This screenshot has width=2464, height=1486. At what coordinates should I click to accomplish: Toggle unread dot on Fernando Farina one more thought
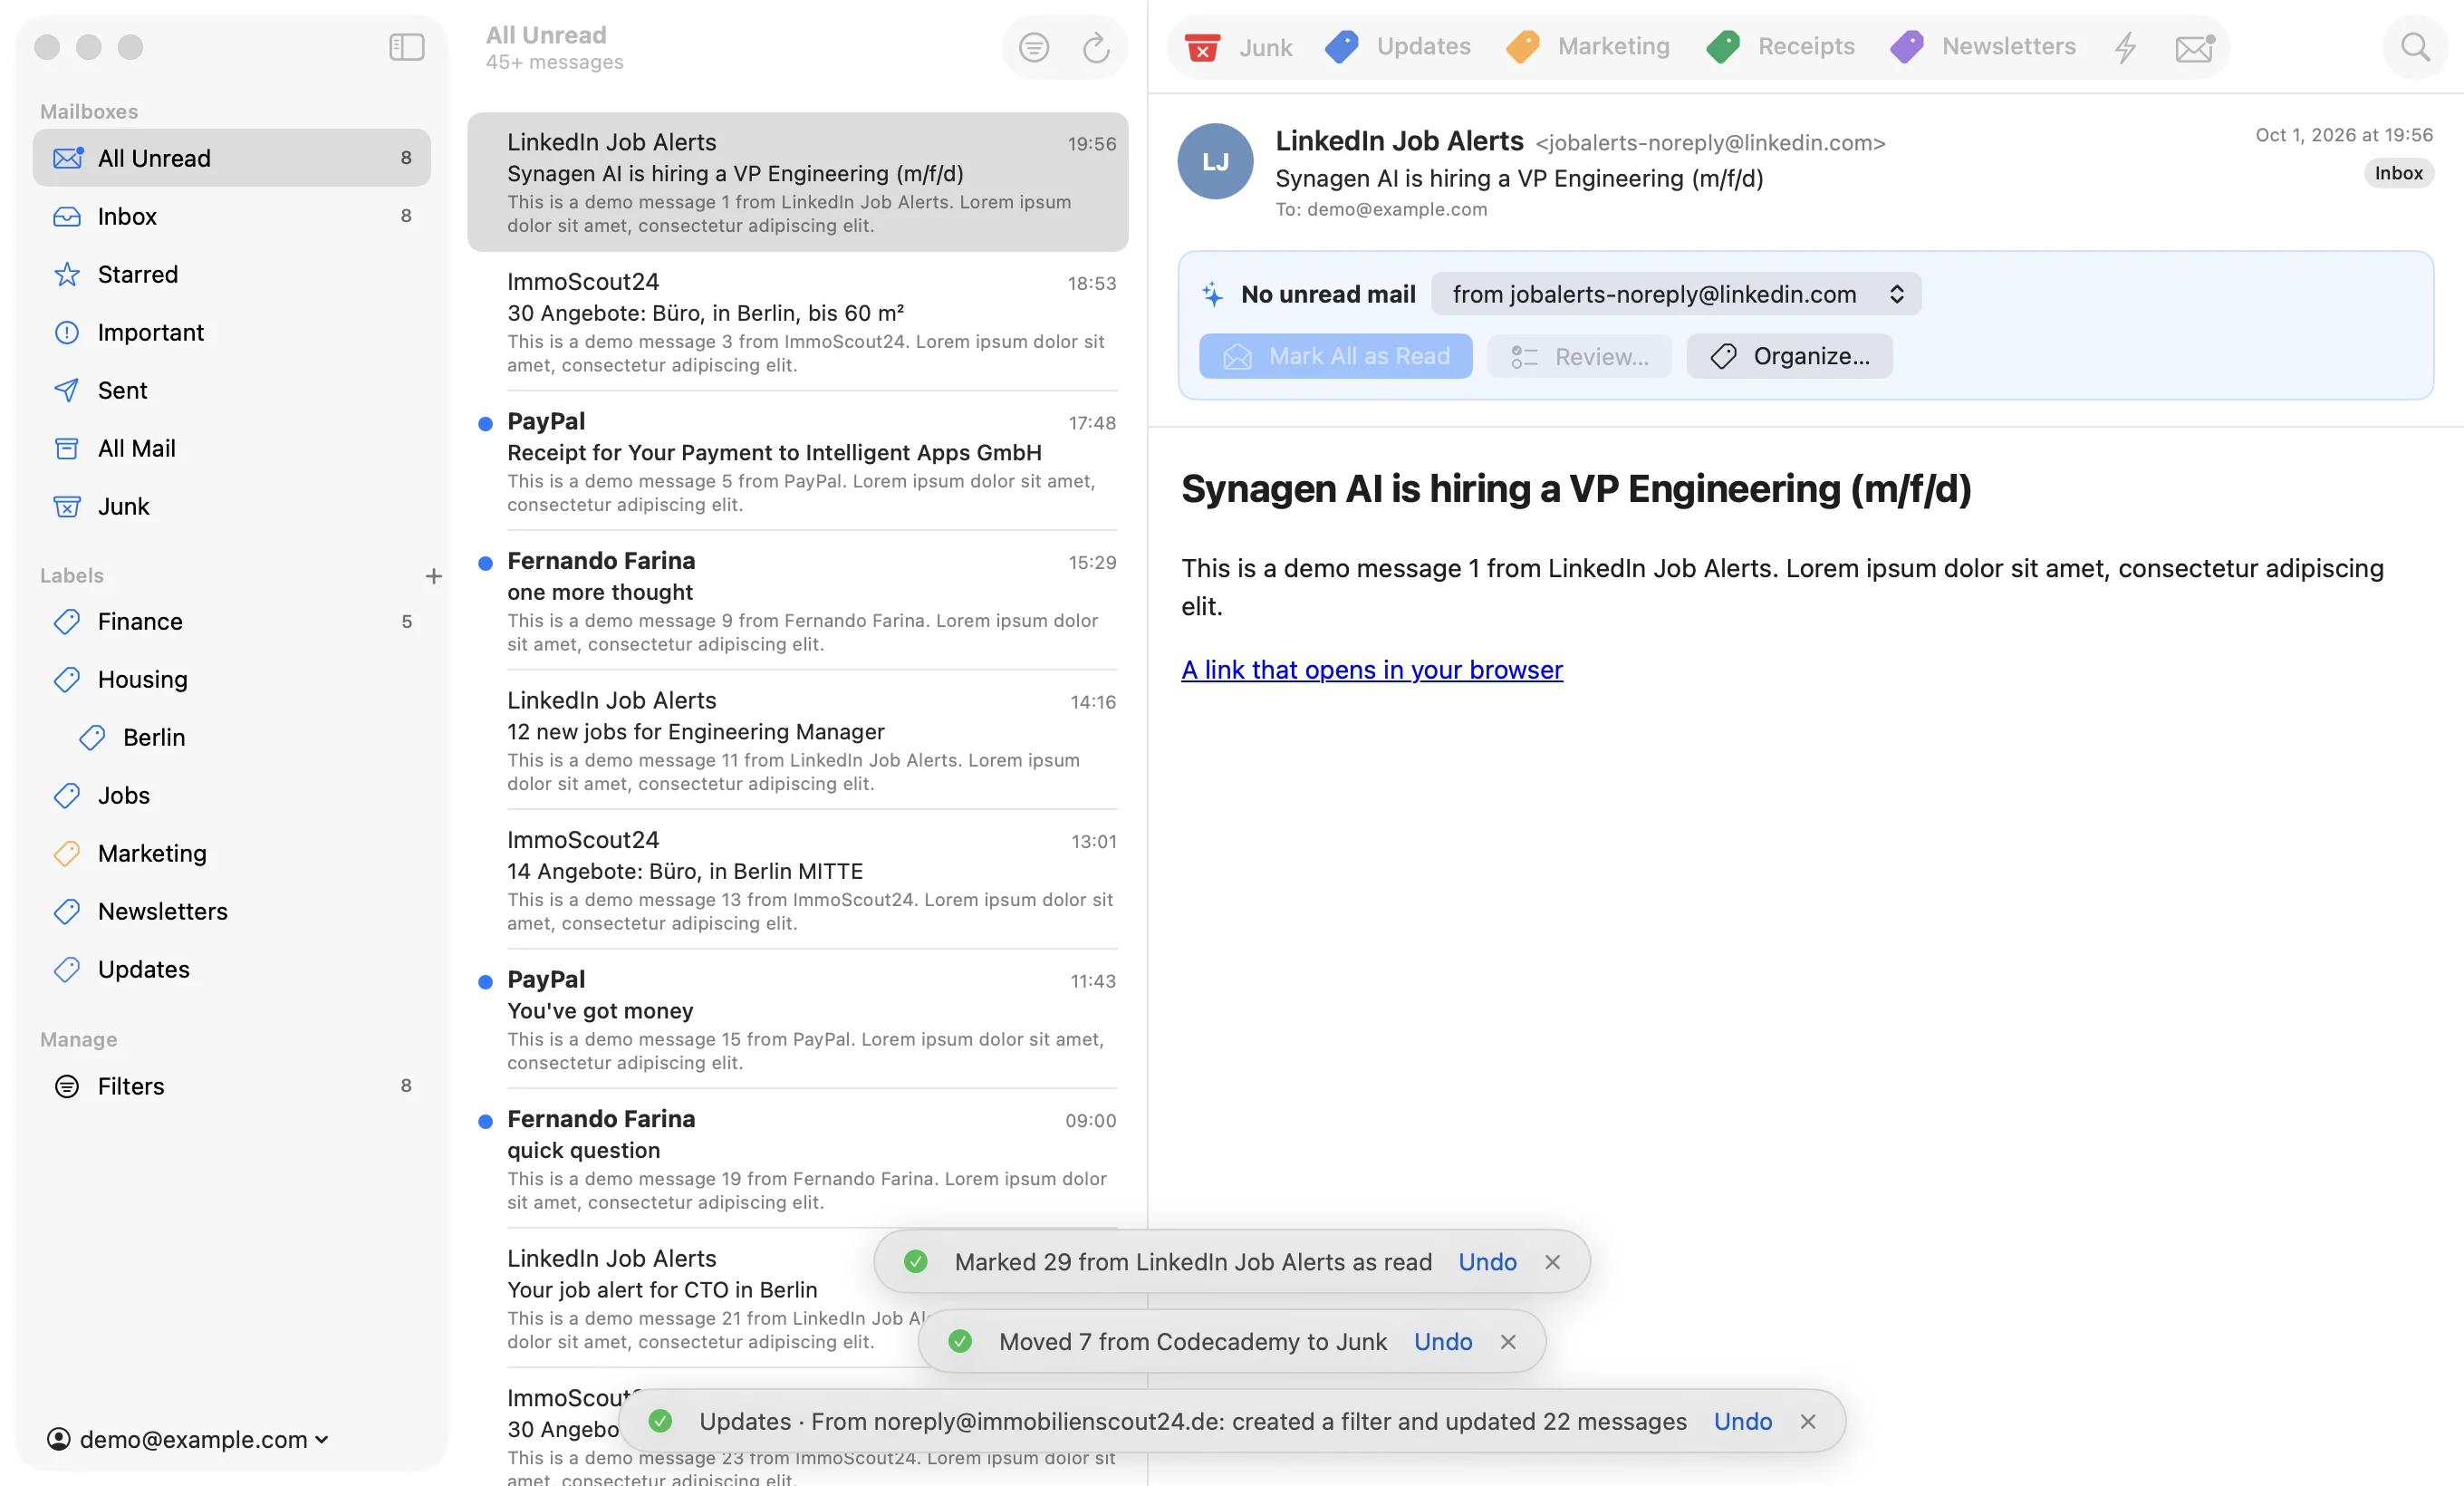coord(485,563)
